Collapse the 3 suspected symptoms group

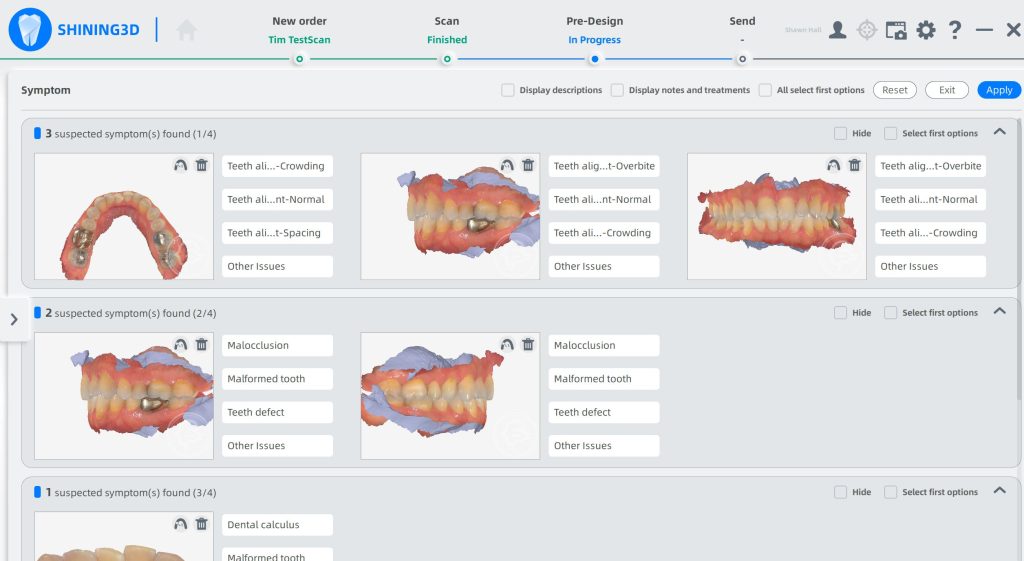tap(999, 132)
